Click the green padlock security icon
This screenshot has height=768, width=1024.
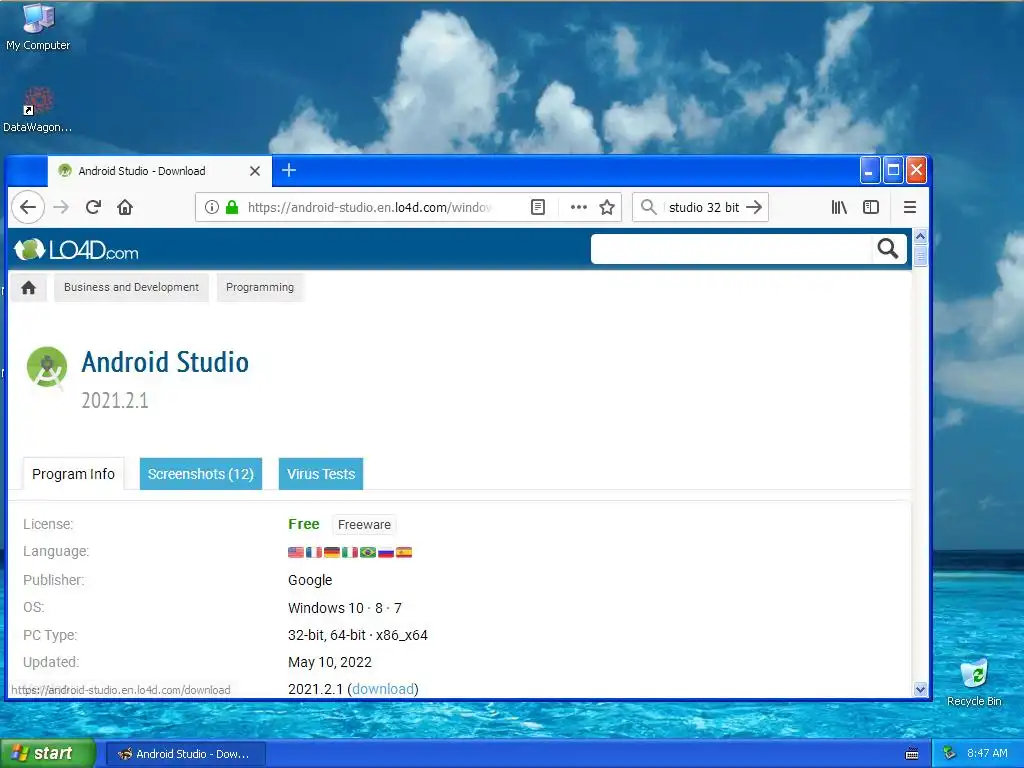point(232,208)
